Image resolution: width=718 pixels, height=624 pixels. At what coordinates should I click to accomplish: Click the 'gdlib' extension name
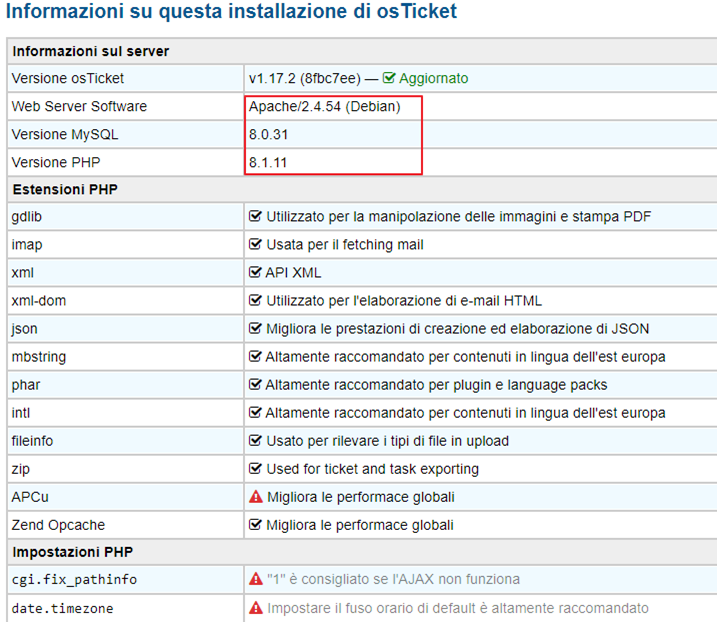click(x=27, y=217)
